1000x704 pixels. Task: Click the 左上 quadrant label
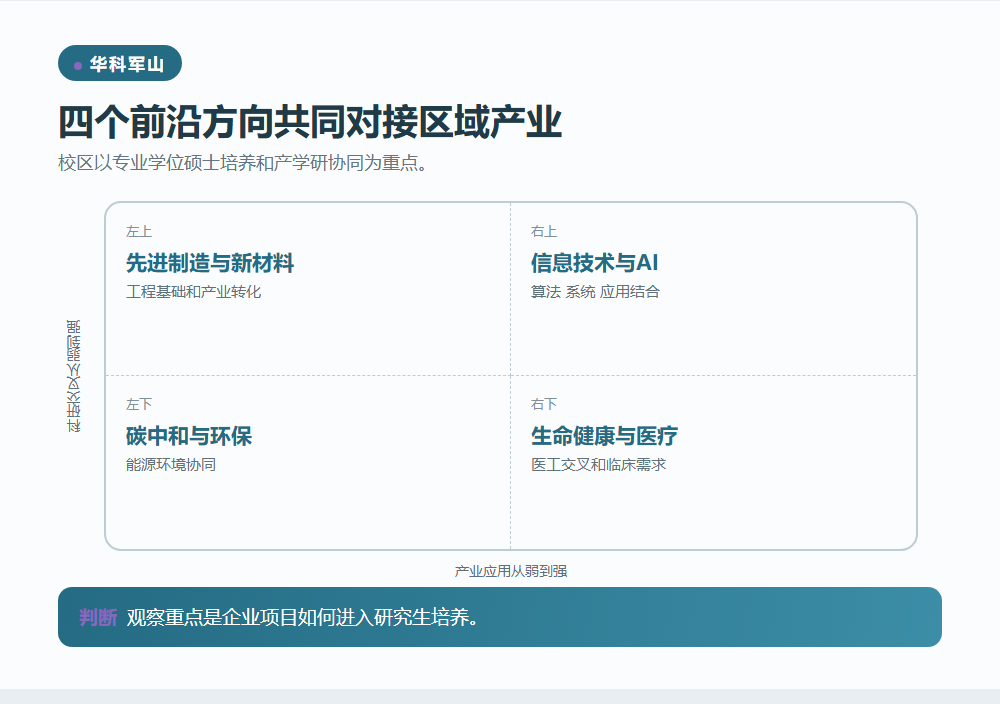tap(139, 231)
